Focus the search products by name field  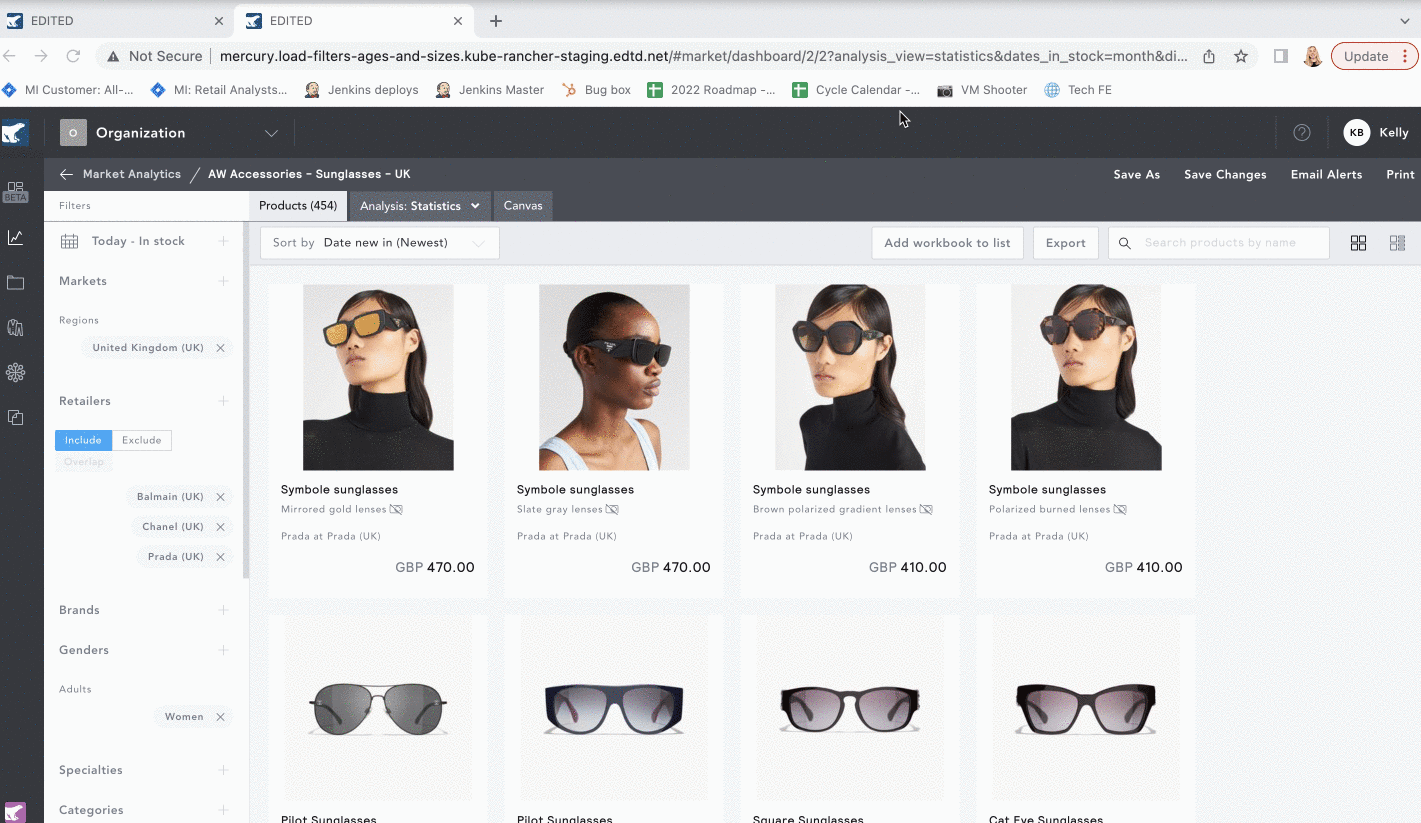[1219, 243]
